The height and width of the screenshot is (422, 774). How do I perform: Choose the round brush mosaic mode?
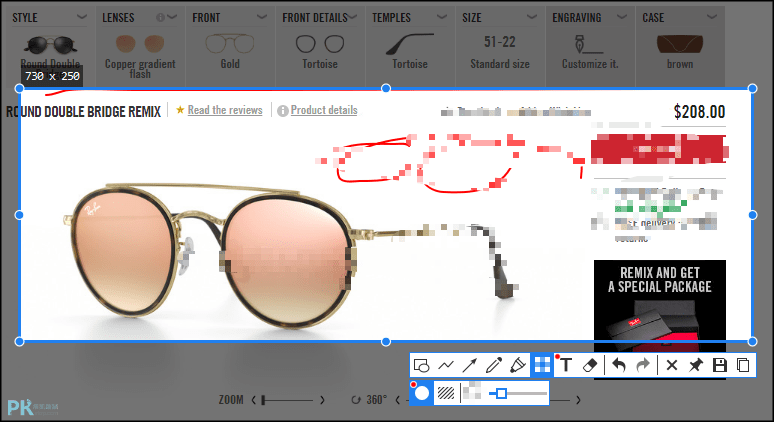point(422,393)
